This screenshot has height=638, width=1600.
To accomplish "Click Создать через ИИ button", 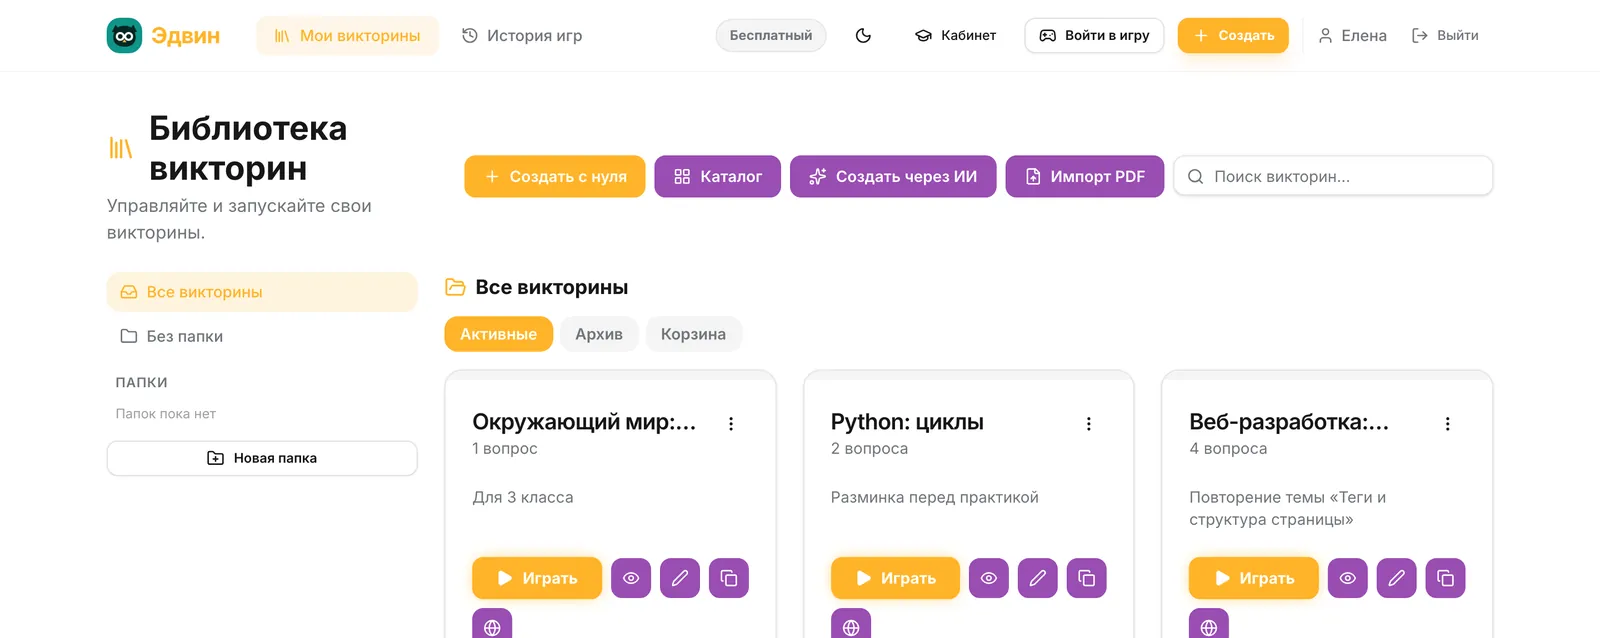I will (893, 176).
